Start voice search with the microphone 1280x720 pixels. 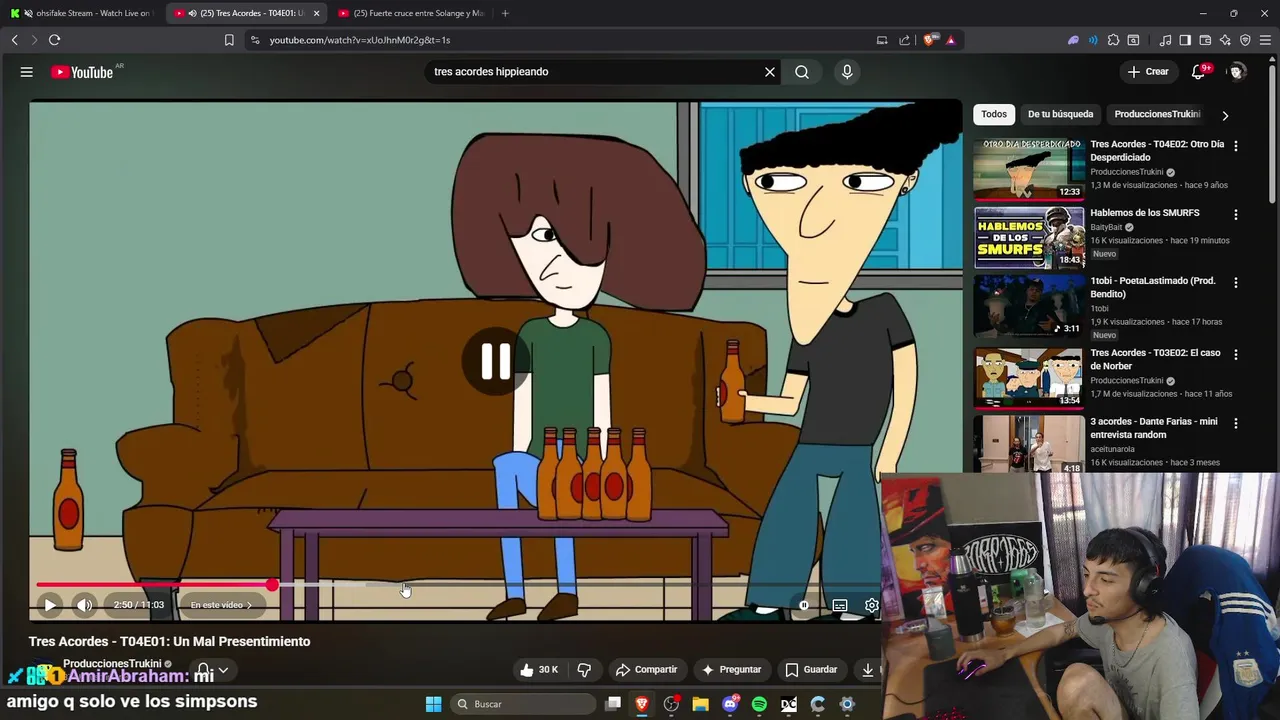click(x=847, y=72)
